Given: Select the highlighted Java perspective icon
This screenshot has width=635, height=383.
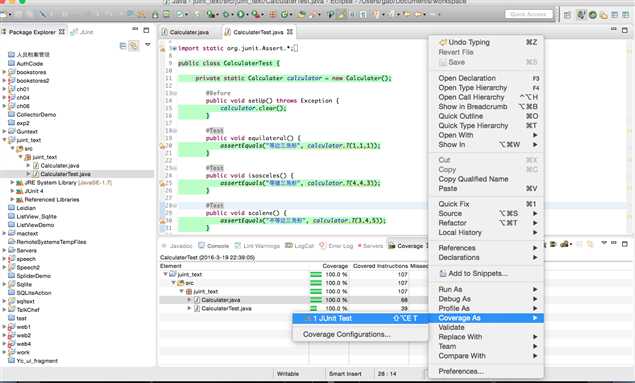Looking at the screenshot, I should (x=581, y=15).
